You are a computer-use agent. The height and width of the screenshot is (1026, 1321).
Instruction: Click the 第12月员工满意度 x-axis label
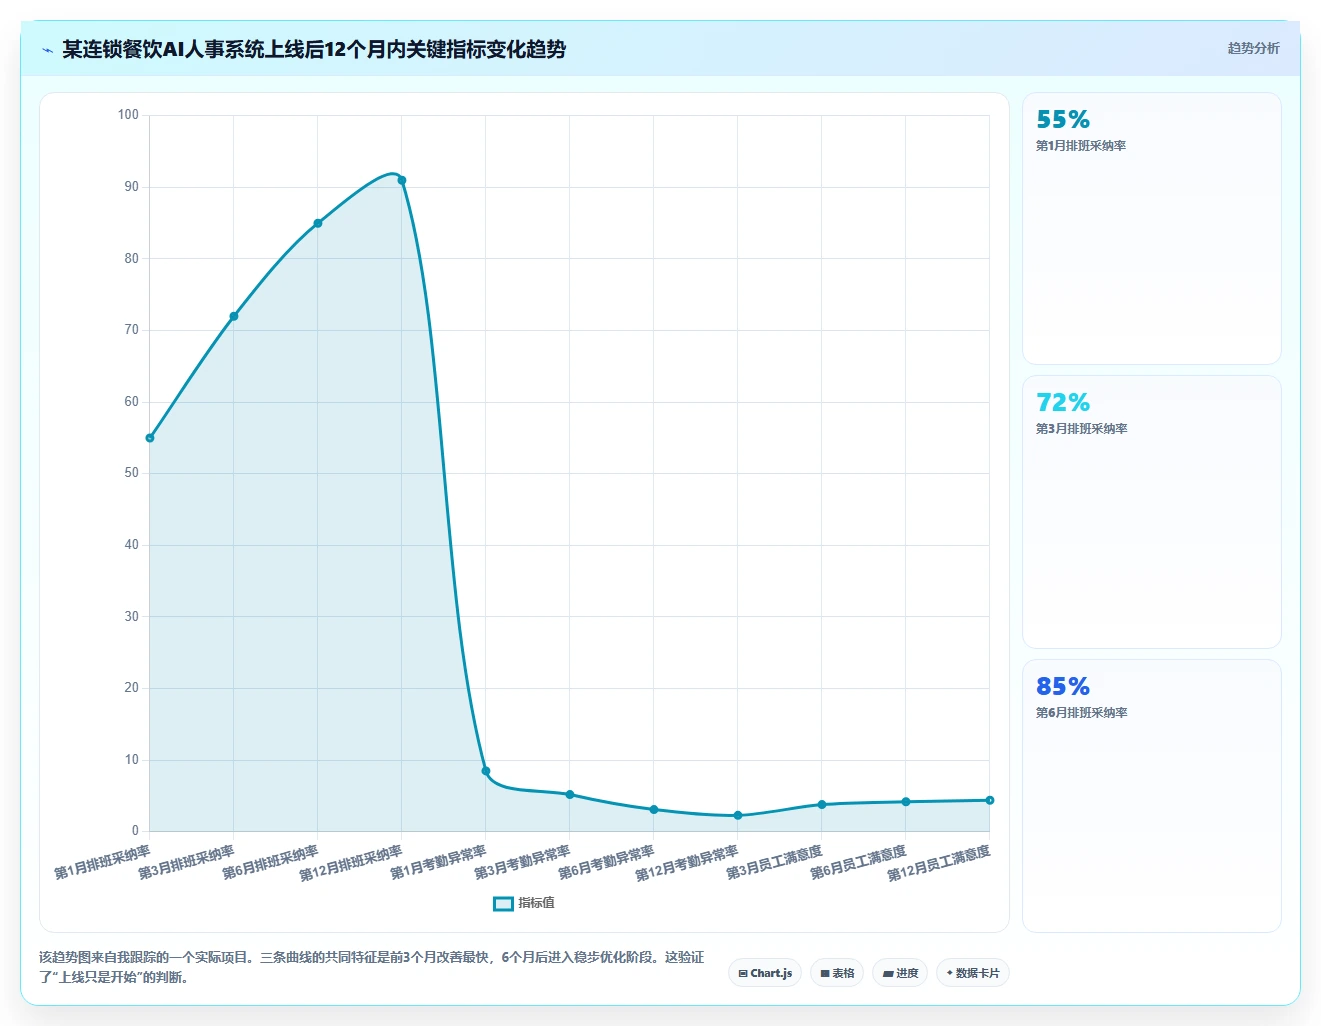click(939, 864)
